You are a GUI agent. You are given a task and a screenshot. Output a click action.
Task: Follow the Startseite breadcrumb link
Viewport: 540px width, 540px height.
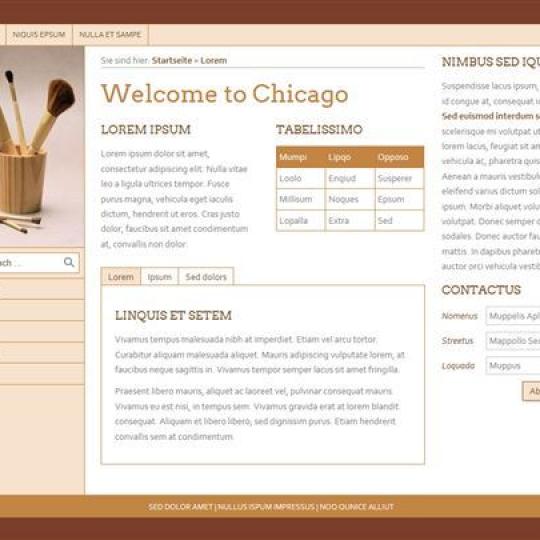(172, 61)
